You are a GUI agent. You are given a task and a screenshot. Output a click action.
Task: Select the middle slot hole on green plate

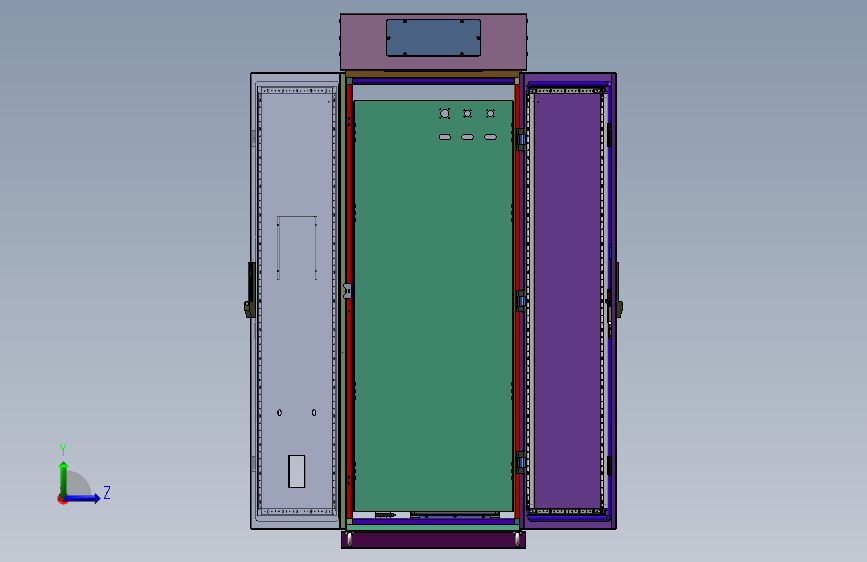click(467, 137)
